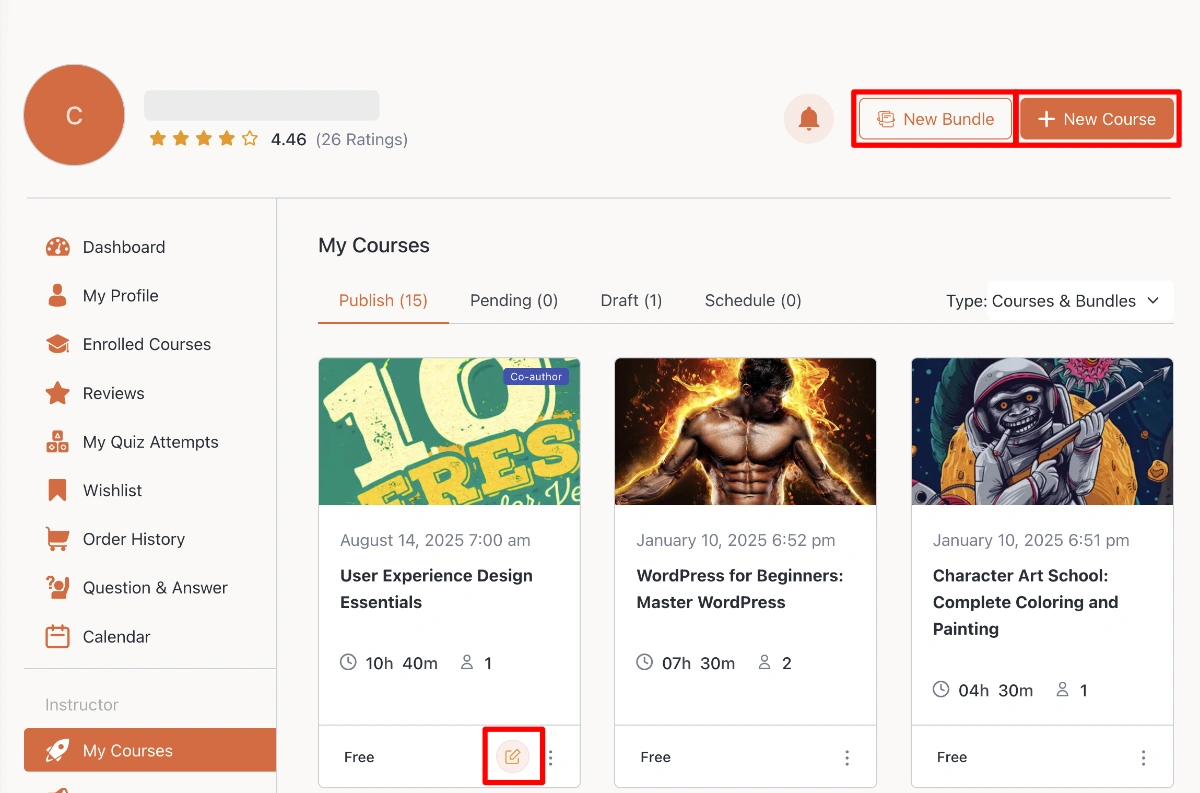The height and width of the screenshot is (793, 1200).
Task: Select the My Profile sidebar icon
Action: coord(57,295)
